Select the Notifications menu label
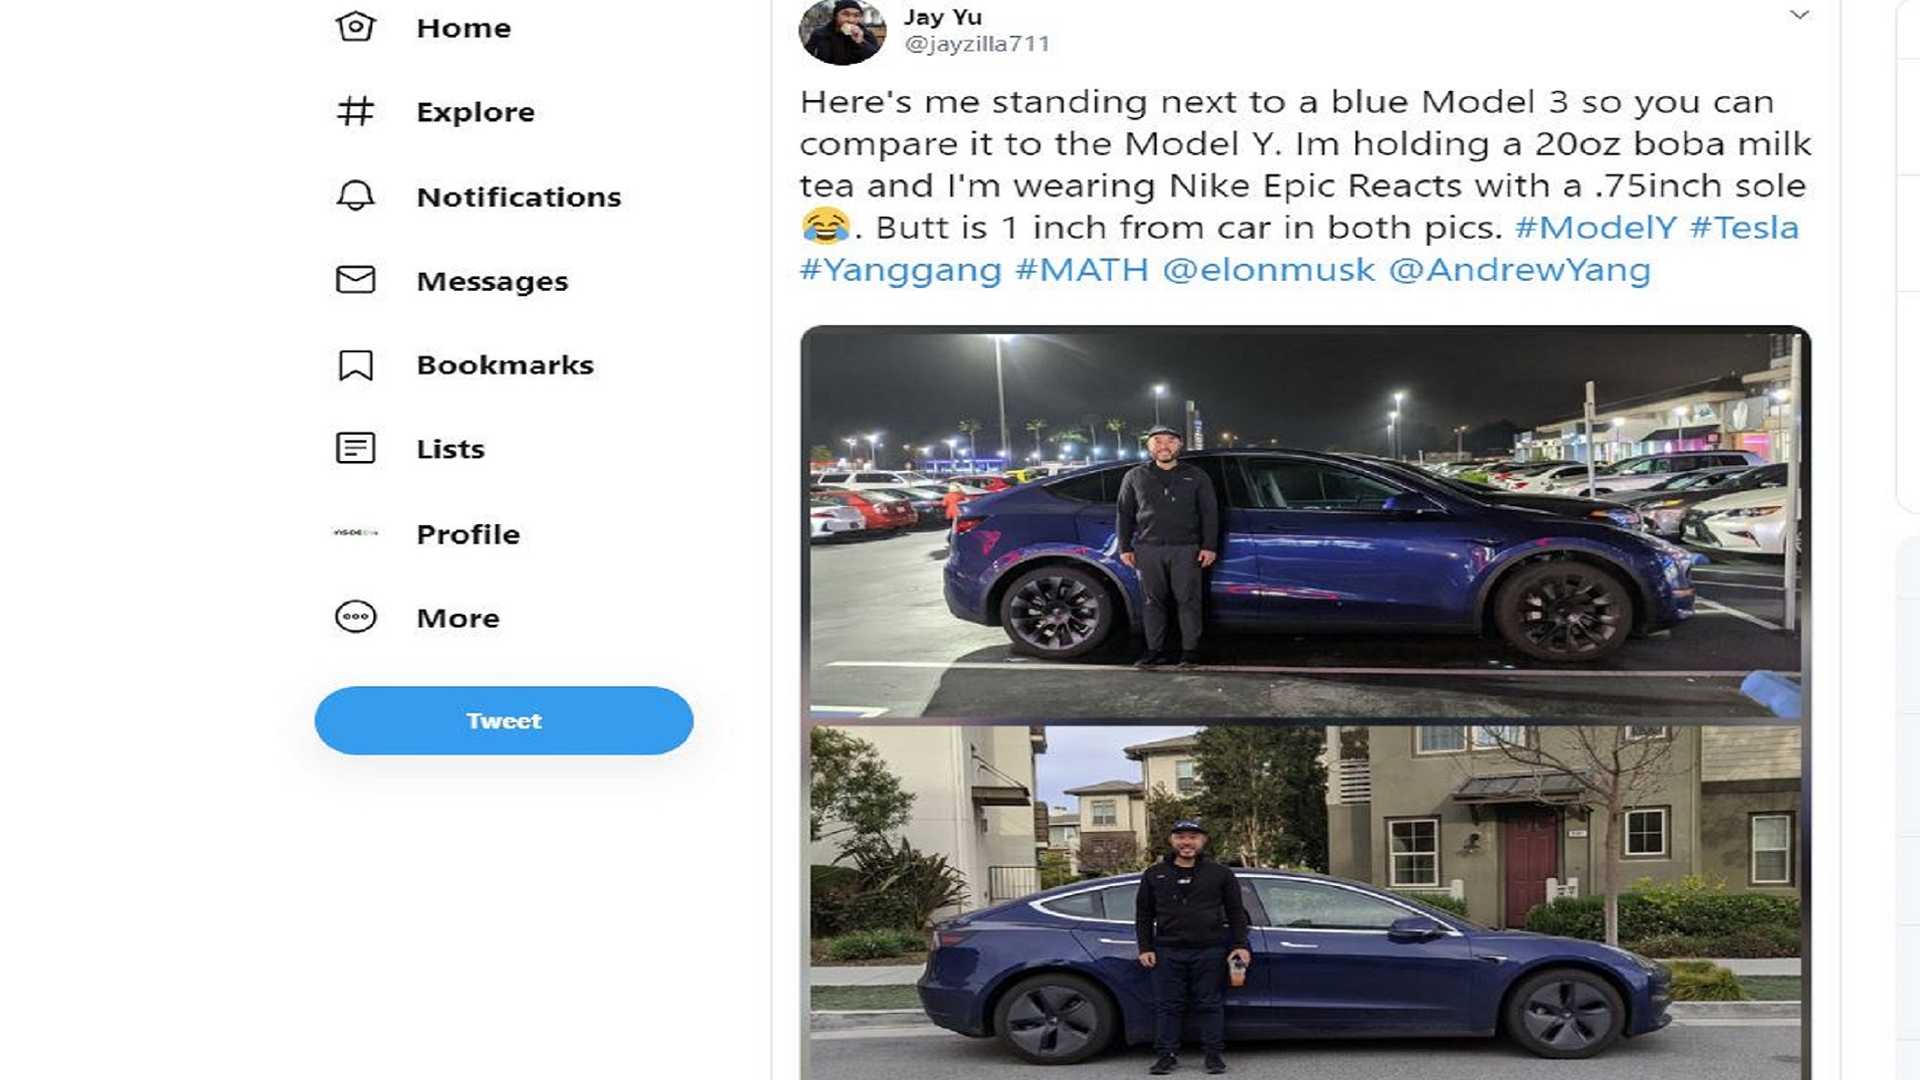This screenshot has height=1080, width=1920. [518, 197]
